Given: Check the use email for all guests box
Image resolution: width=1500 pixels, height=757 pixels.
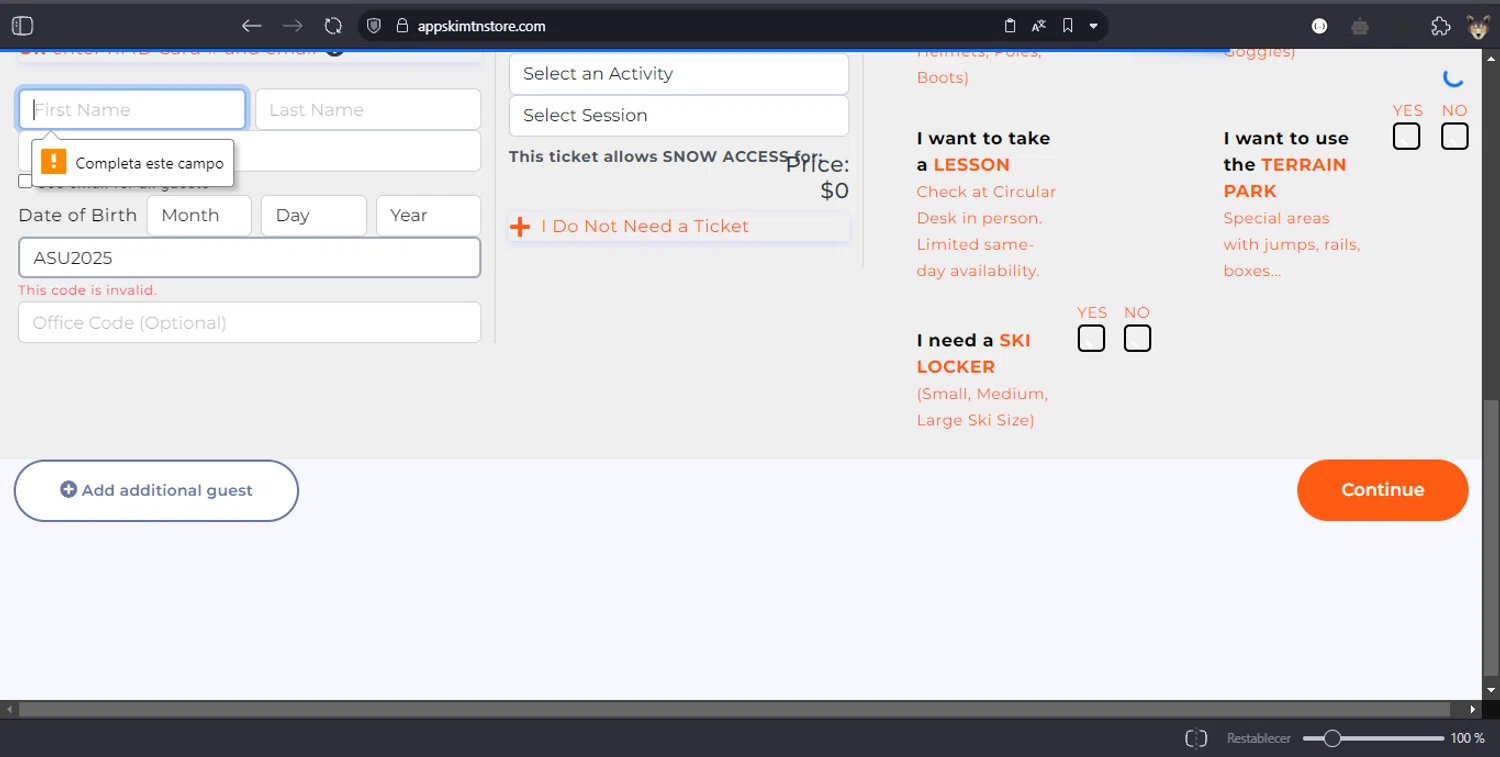Looking at the screenshot, I should click(x=25, y=181).
